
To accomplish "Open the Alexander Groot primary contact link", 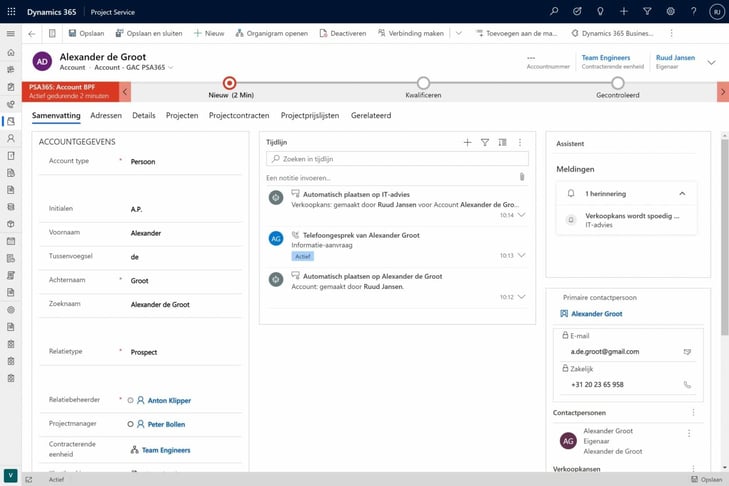I will (x=596, y=314).
